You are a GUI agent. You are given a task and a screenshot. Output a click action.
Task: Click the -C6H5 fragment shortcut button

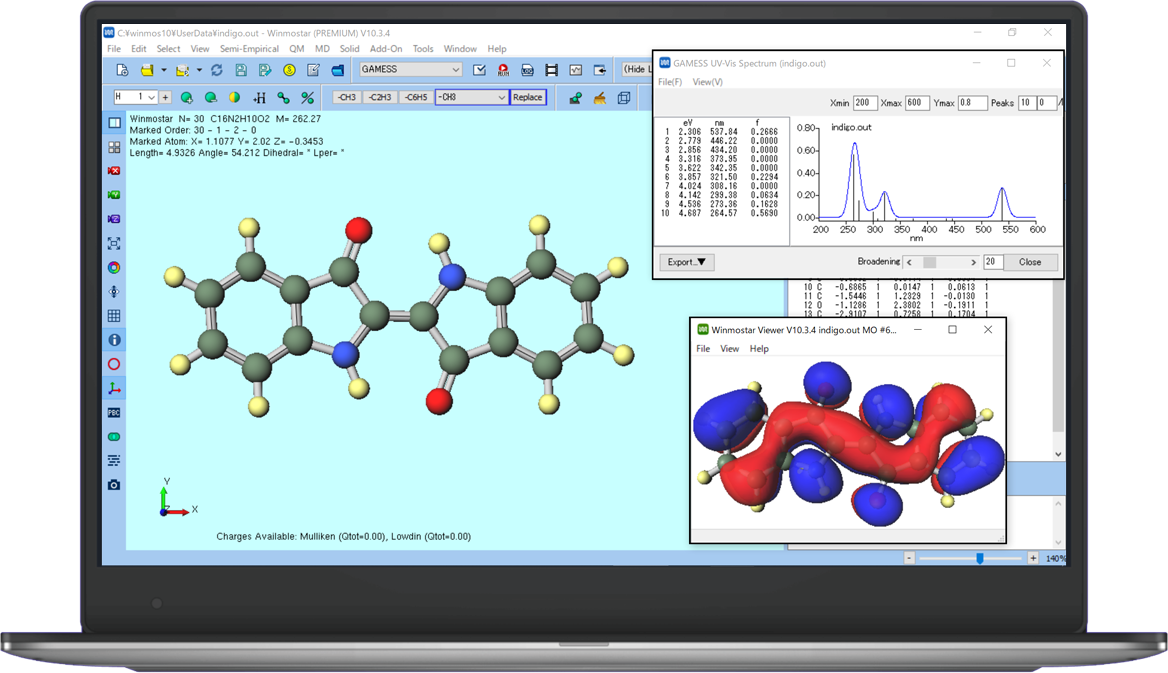[x=414, y=96]
